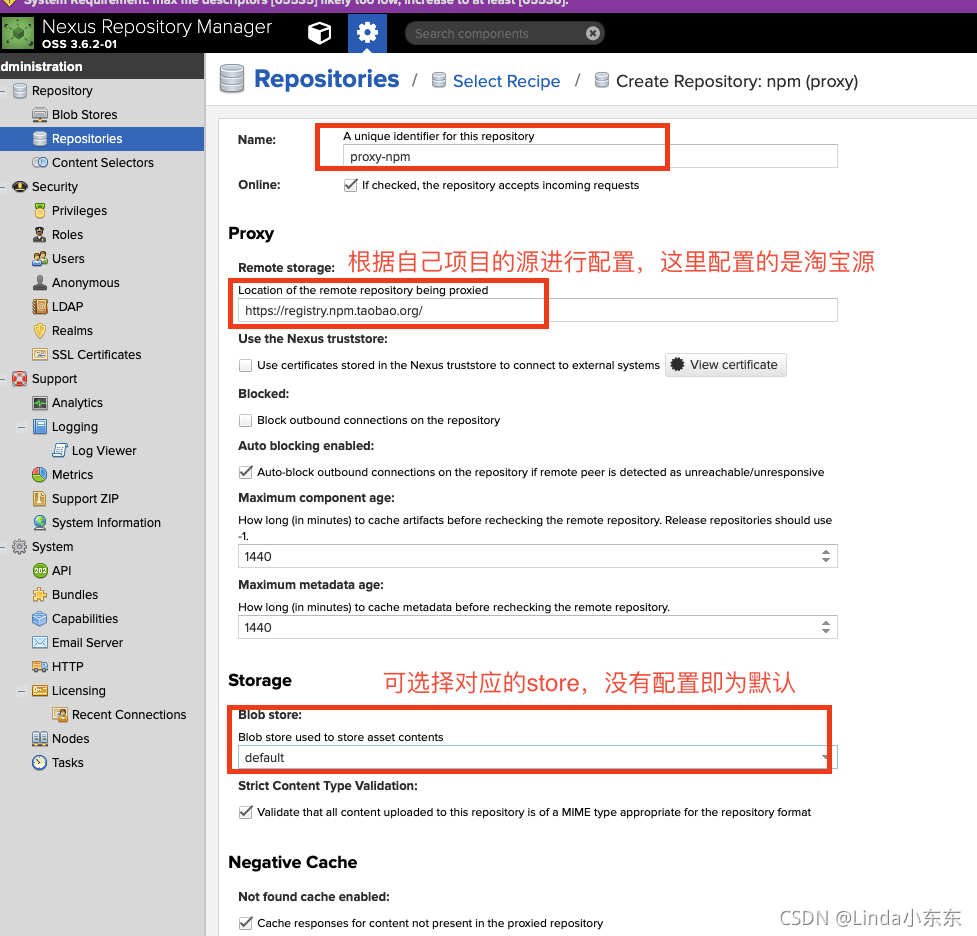Click the Users icon in sidebar
Image resolution: width=977 pixels, height=936 pixels.
[x=40, y=259]
